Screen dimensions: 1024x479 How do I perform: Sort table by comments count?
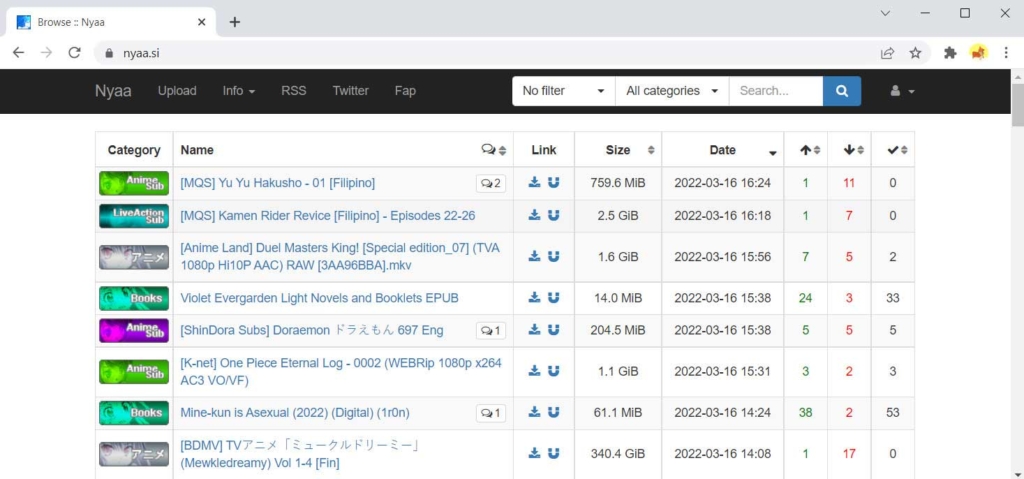[494, 150]
